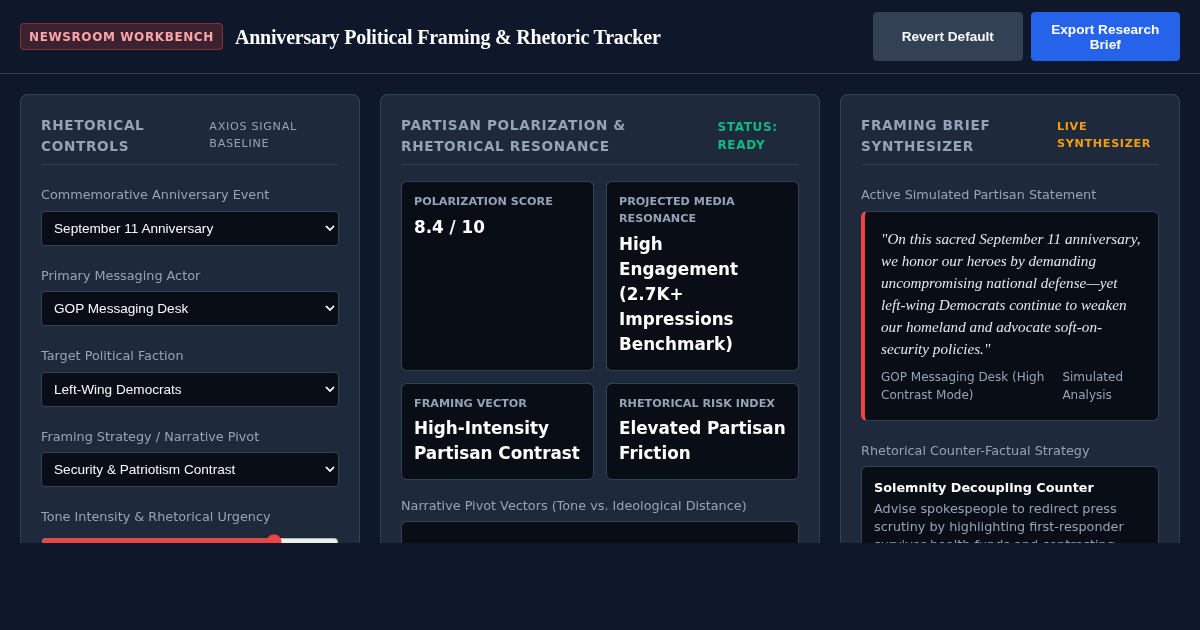Click the 'STATUS: READY' indicator
The image size is (1200, 630).
point(747,136)
